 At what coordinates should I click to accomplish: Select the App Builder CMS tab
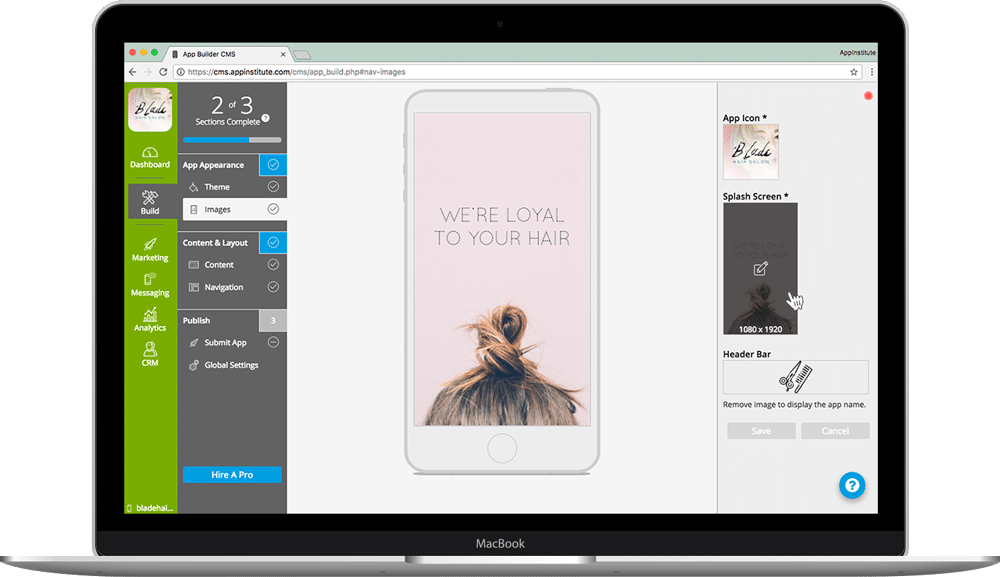(x=223, y=54)
